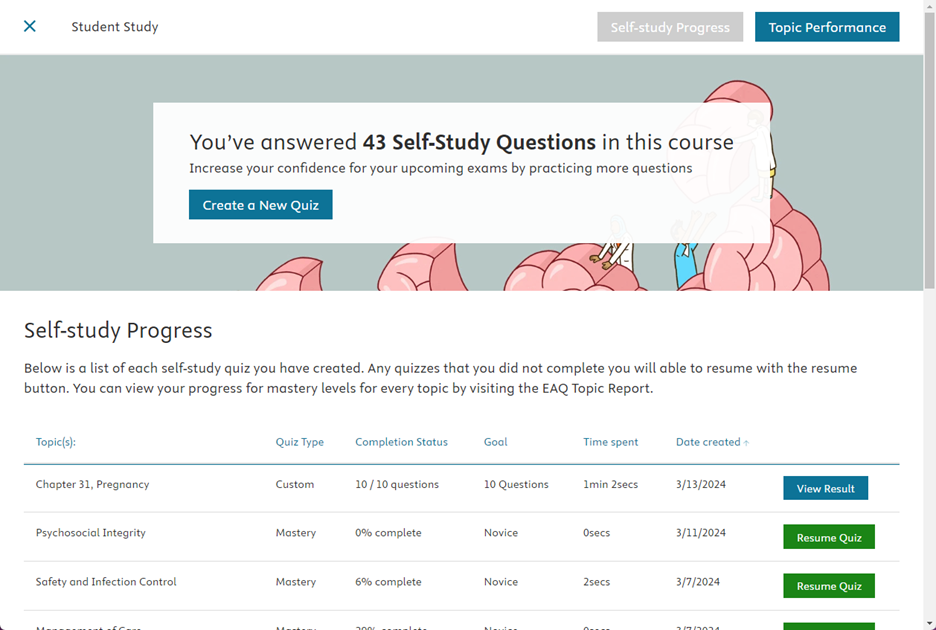This screenshot has width=936, height=630.
Task: Switch to the Self-study Progress view
Action: coord(670,26)
